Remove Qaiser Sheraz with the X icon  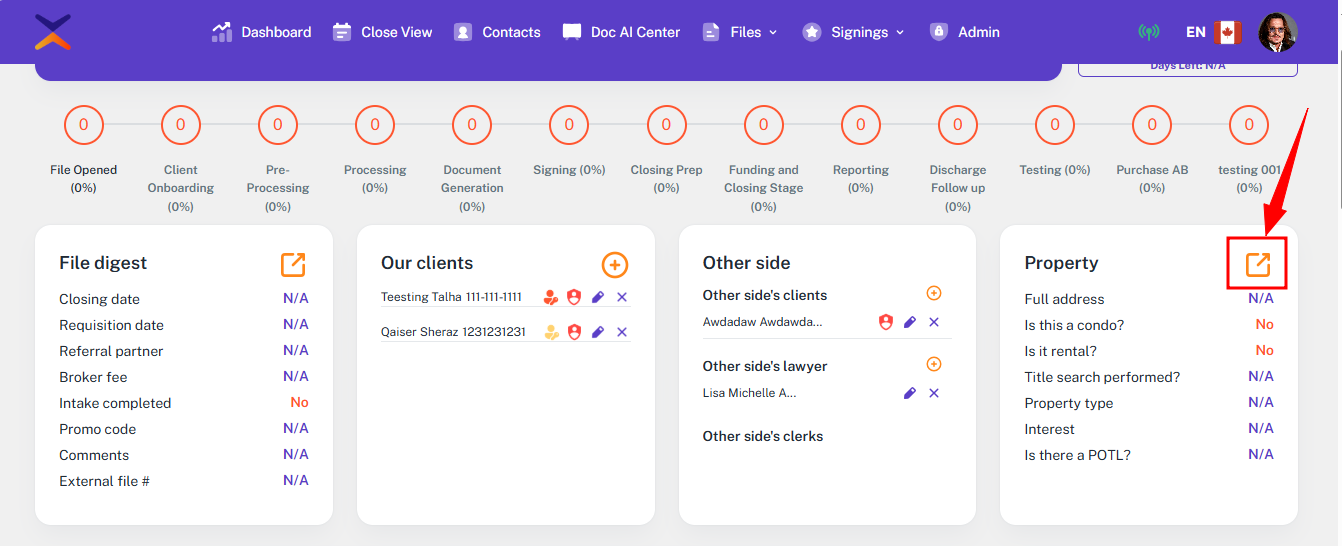point(622,332)
